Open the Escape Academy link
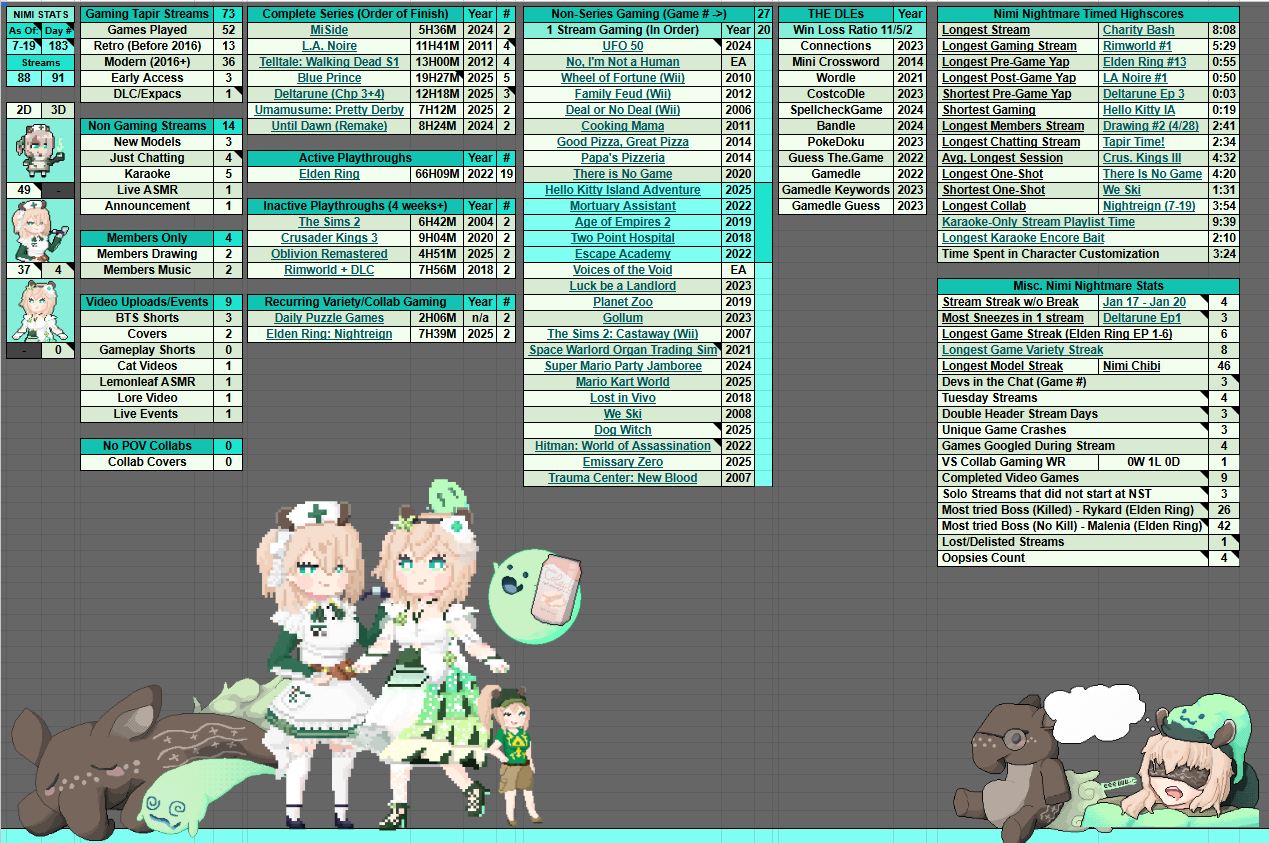1269x843 pixels. [623, 254]
